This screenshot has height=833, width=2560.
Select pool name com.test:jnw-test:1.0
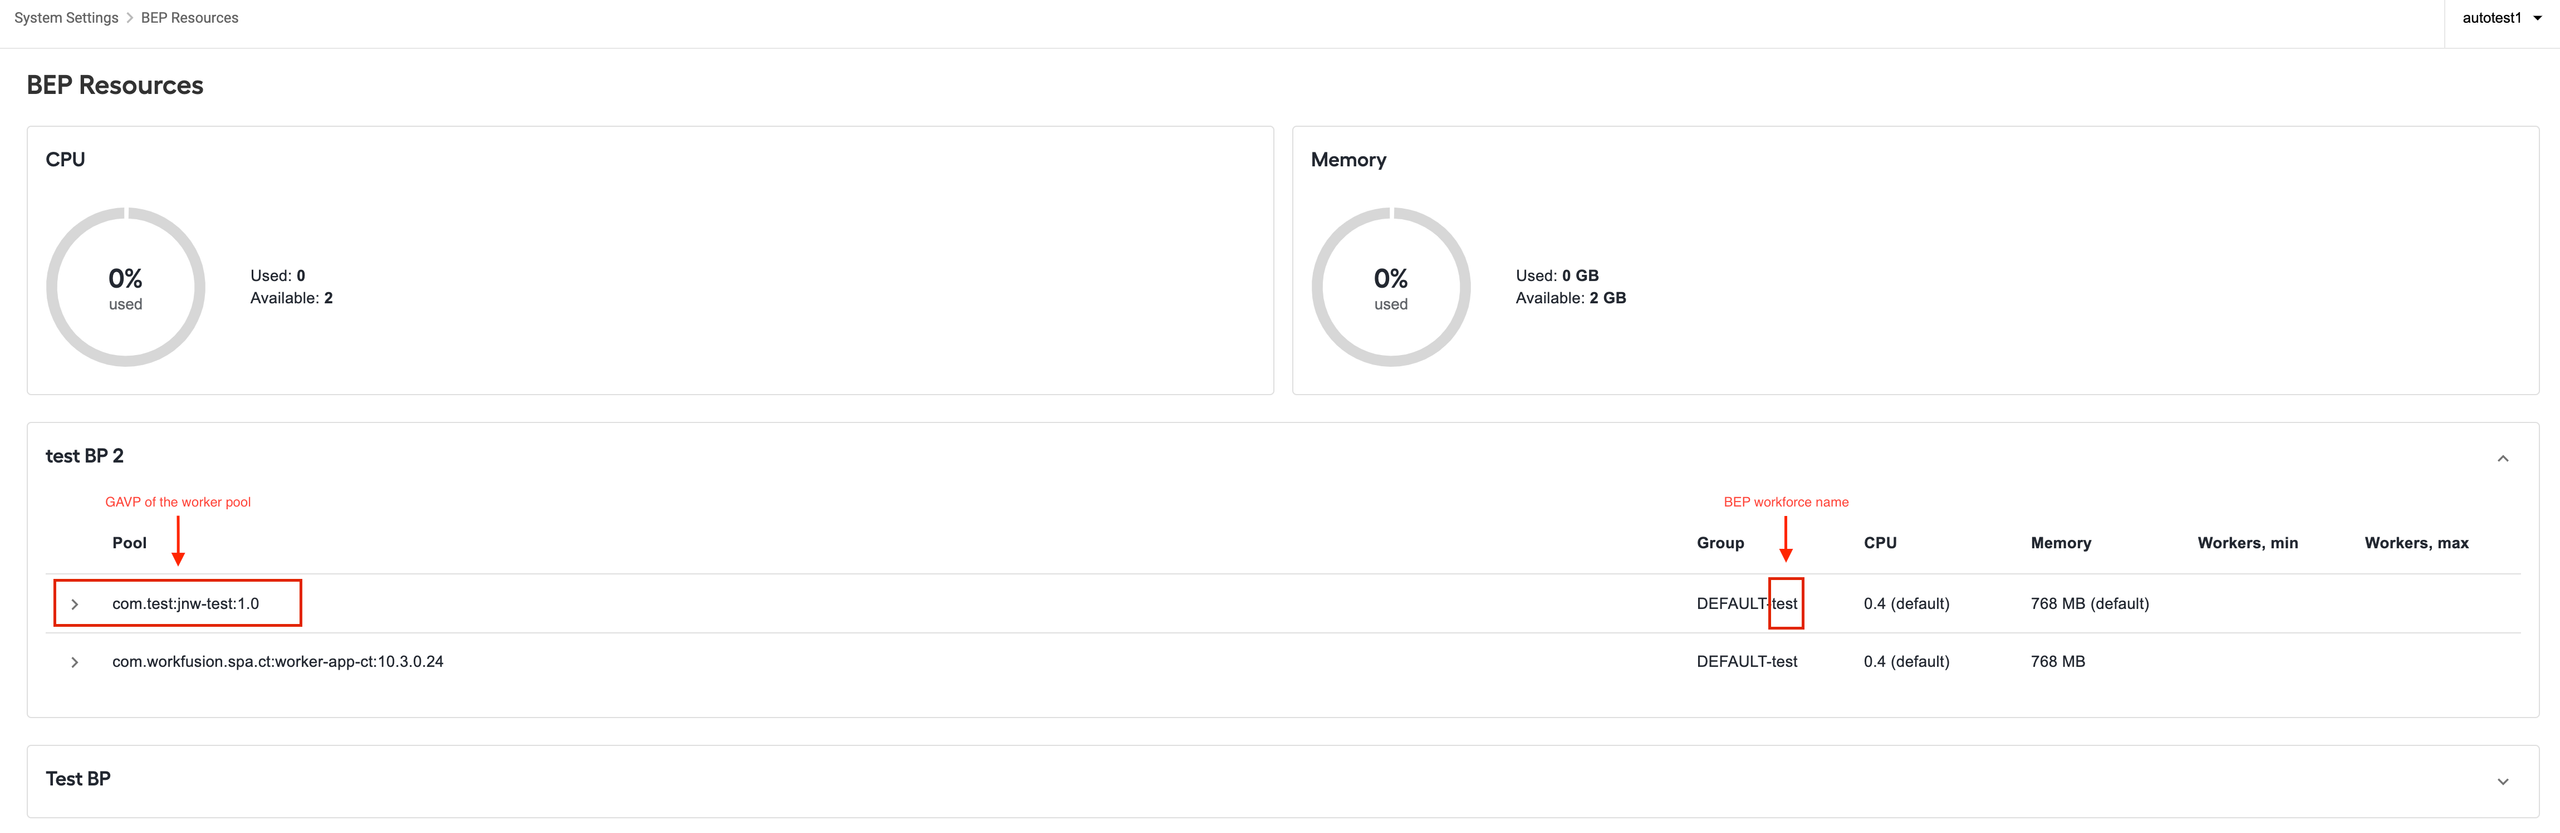pos(185,604)
